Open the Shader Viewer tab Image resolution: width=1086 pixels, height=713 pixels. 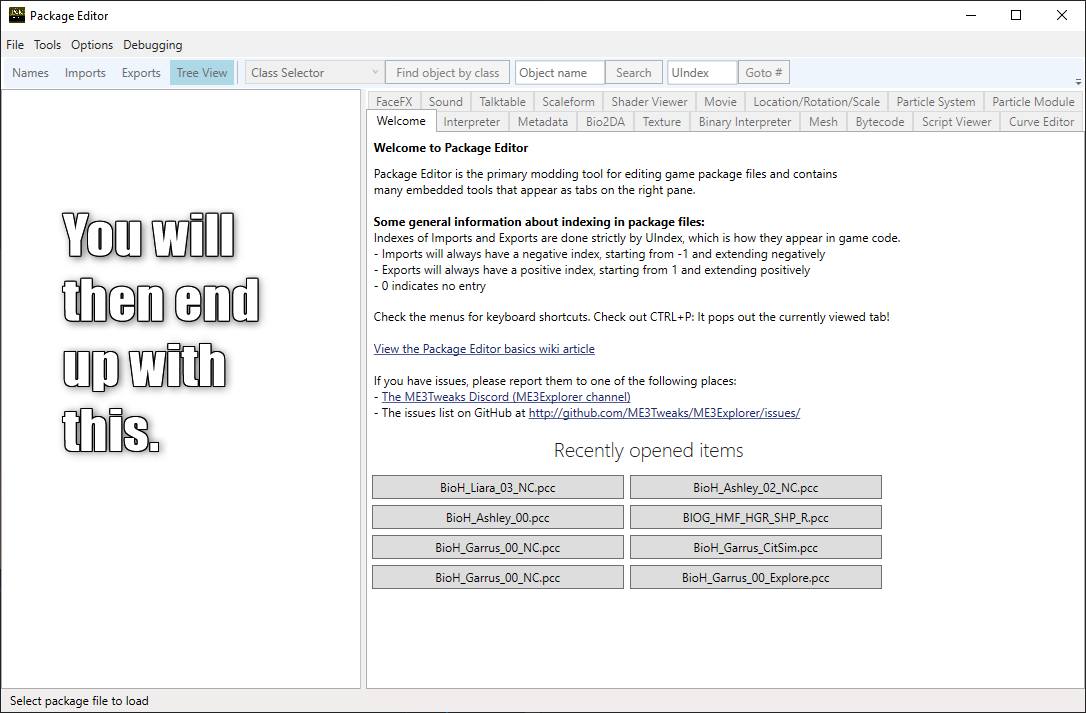649,101
